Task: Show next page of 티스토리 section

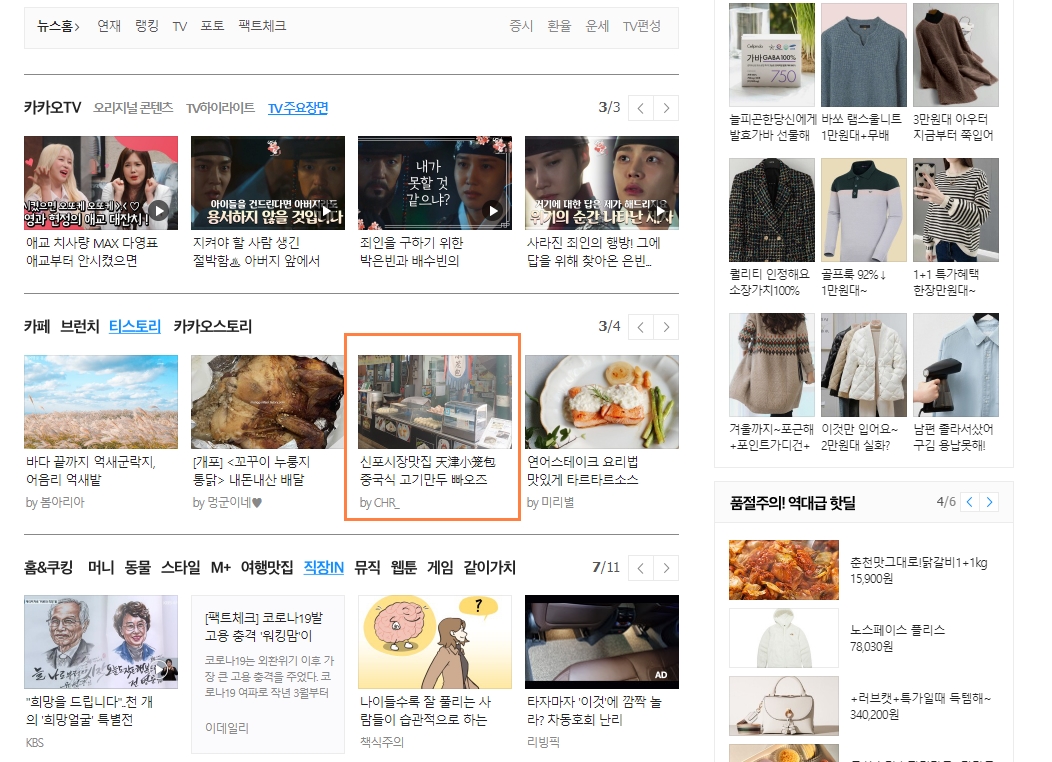Action: click(666, 327)
